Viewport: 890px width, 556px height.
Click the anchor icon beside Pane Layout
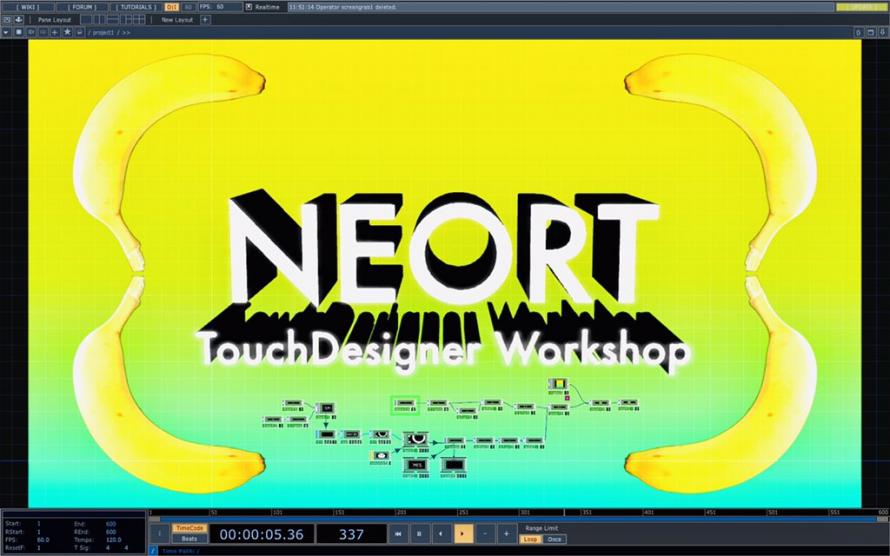18,20
